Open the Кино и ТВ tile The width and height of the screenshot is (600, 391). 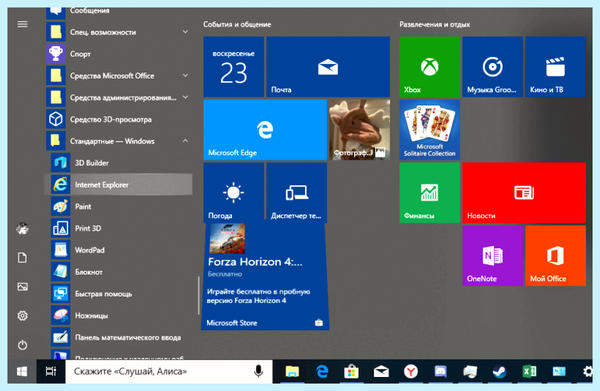click(555, 67)
